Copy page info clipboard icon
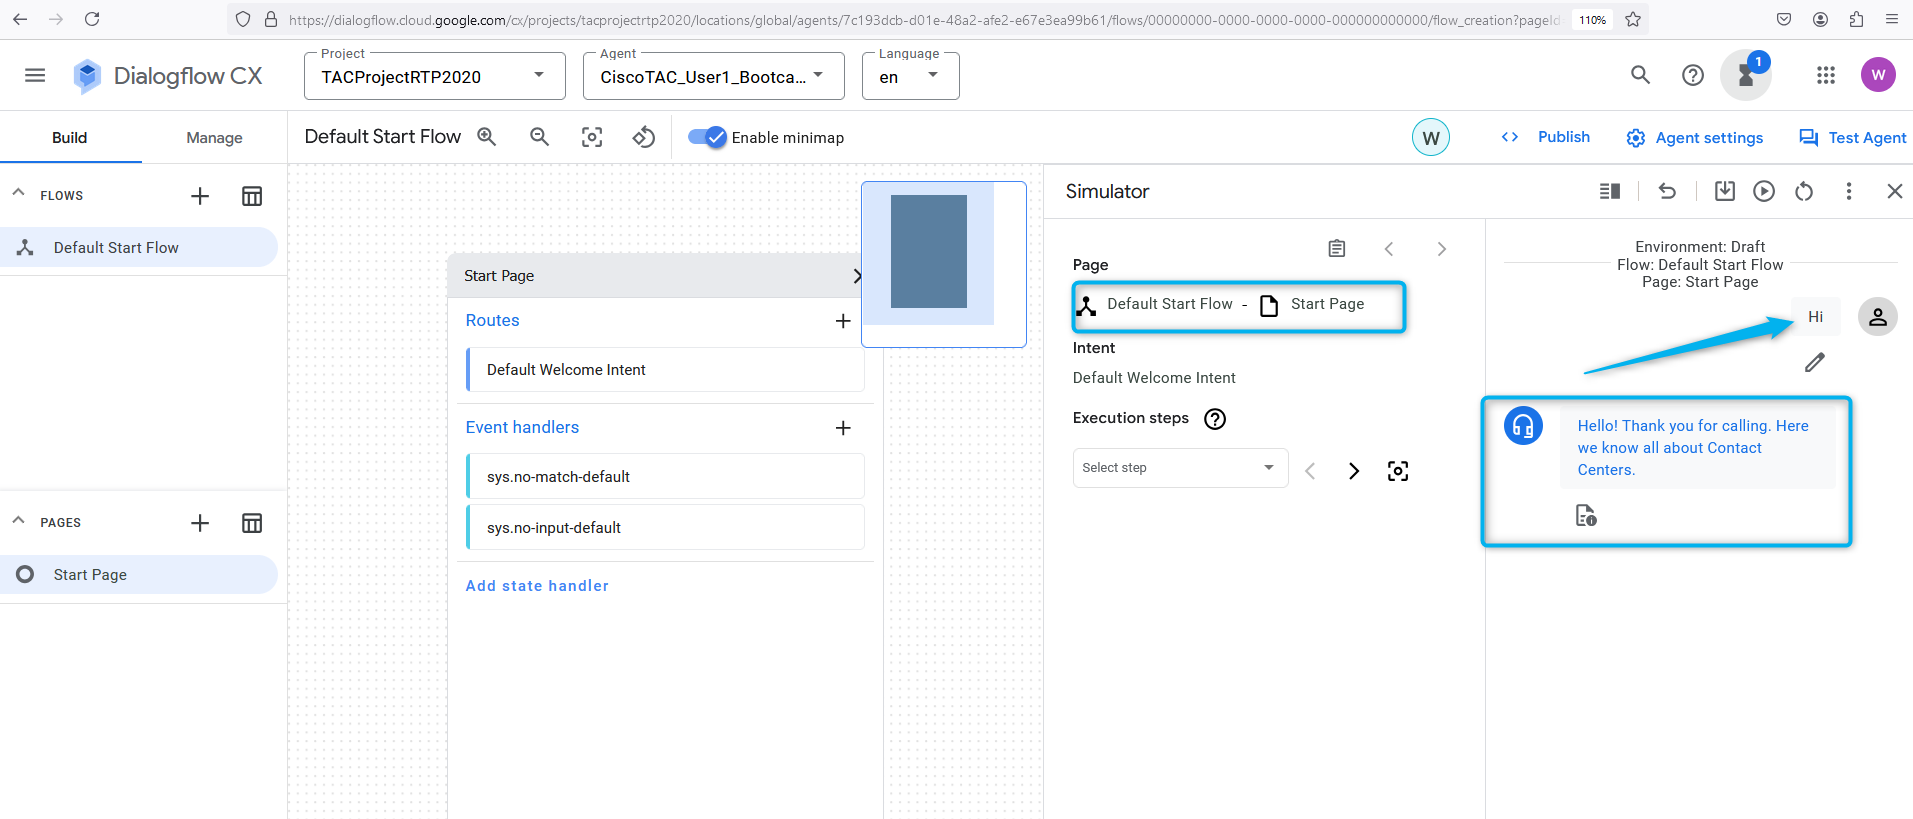Viewport: 1913px width, 819px height. 1337,248
